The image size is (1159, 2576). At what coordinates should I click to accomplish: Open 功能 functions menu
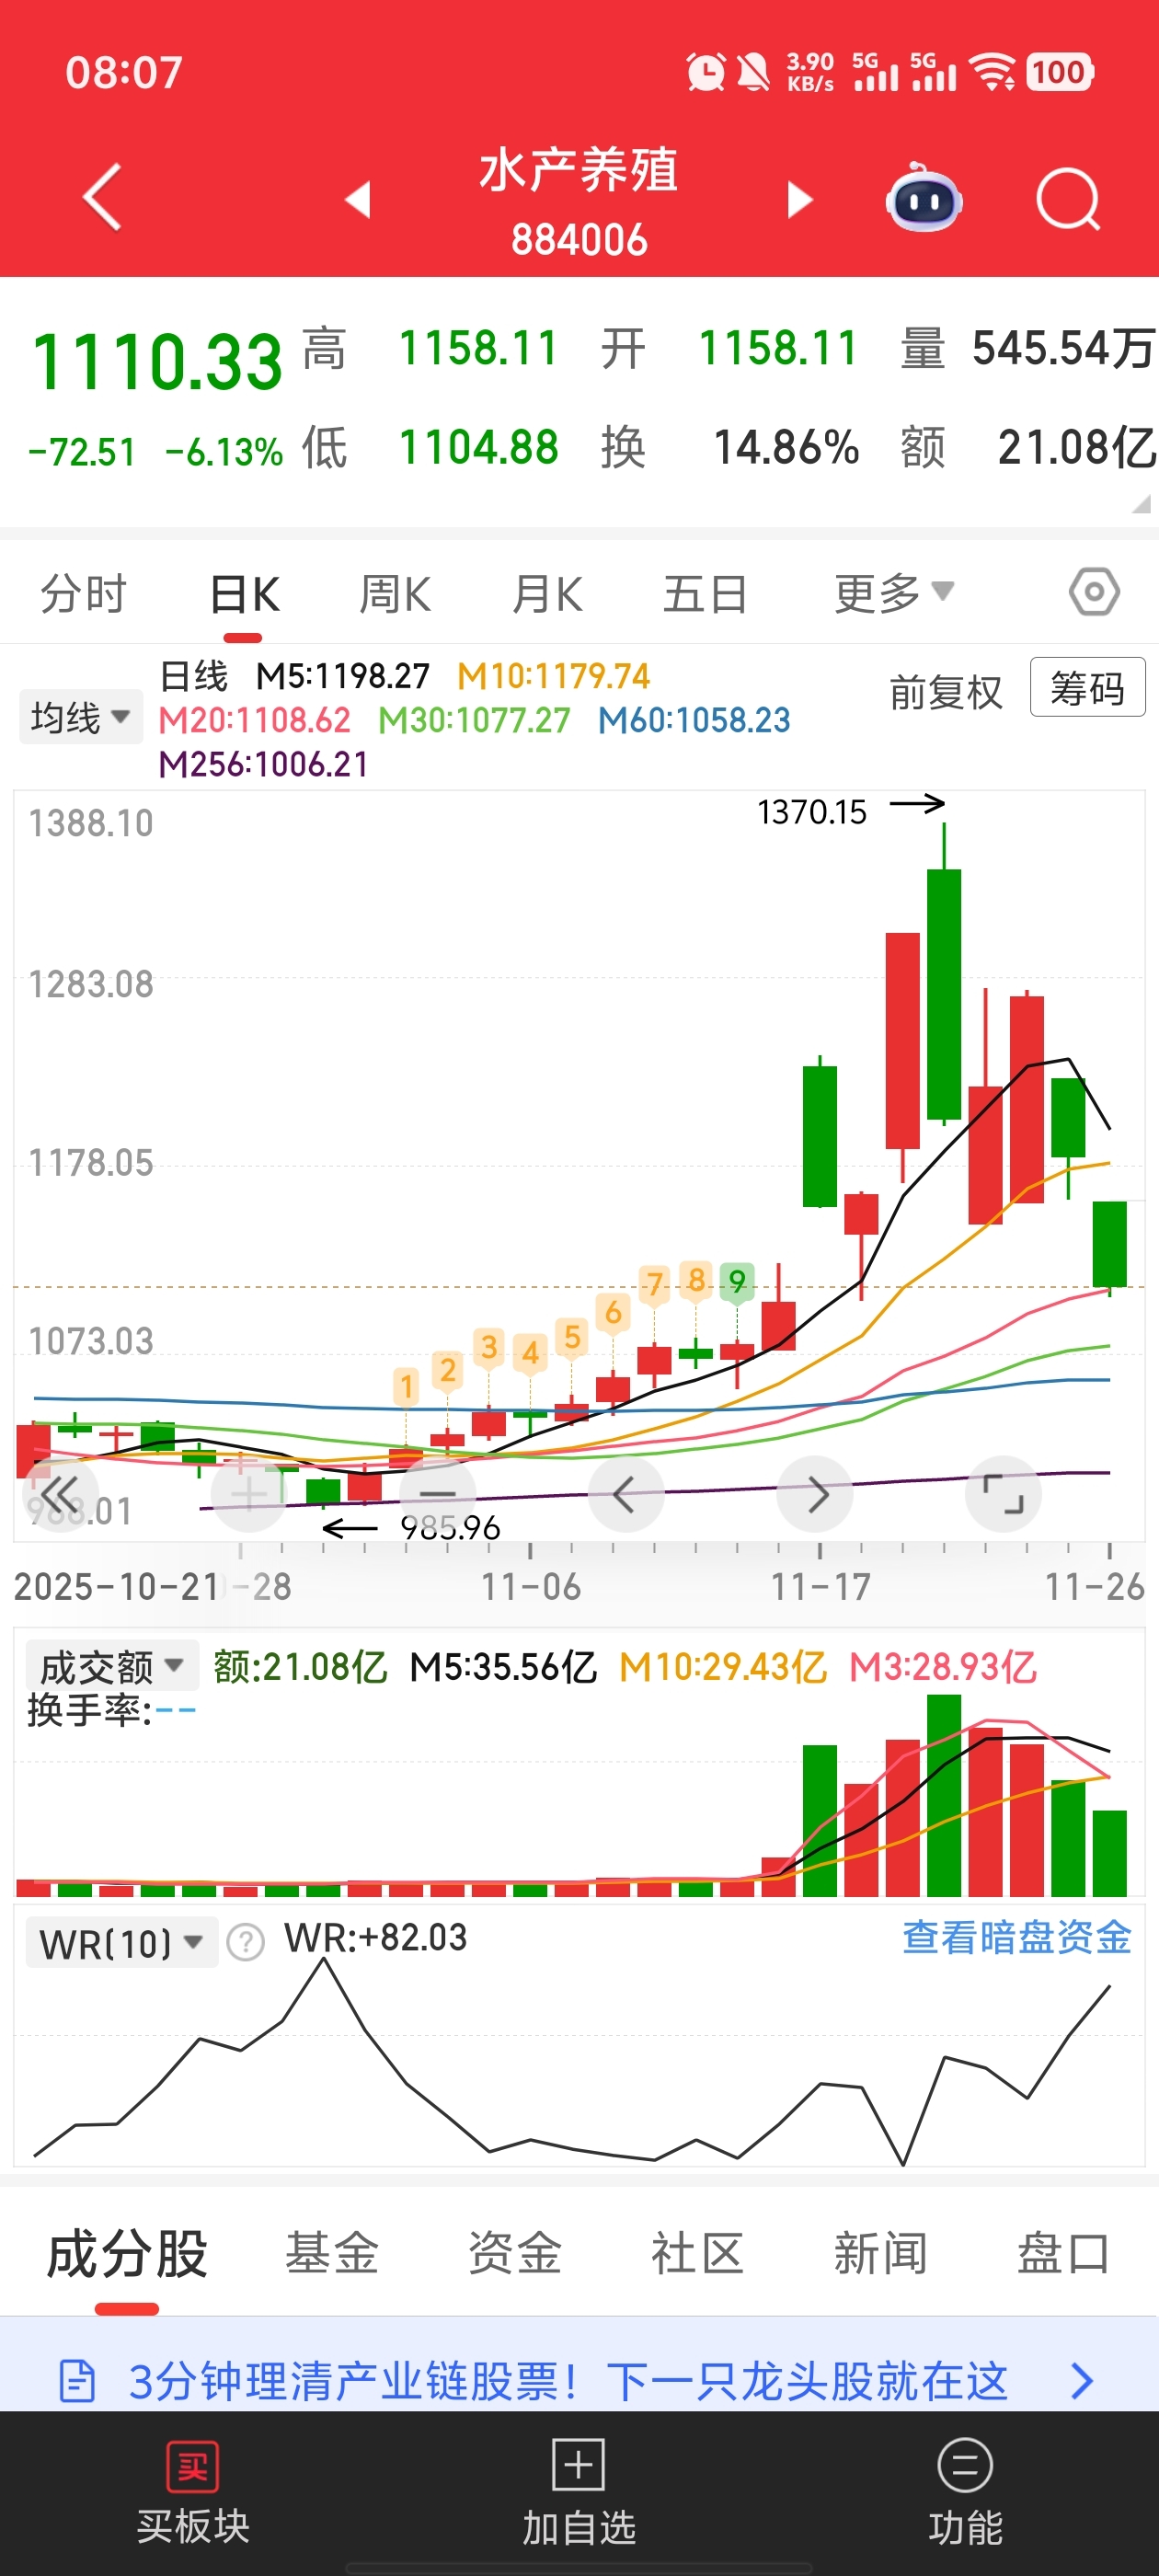965,2490
